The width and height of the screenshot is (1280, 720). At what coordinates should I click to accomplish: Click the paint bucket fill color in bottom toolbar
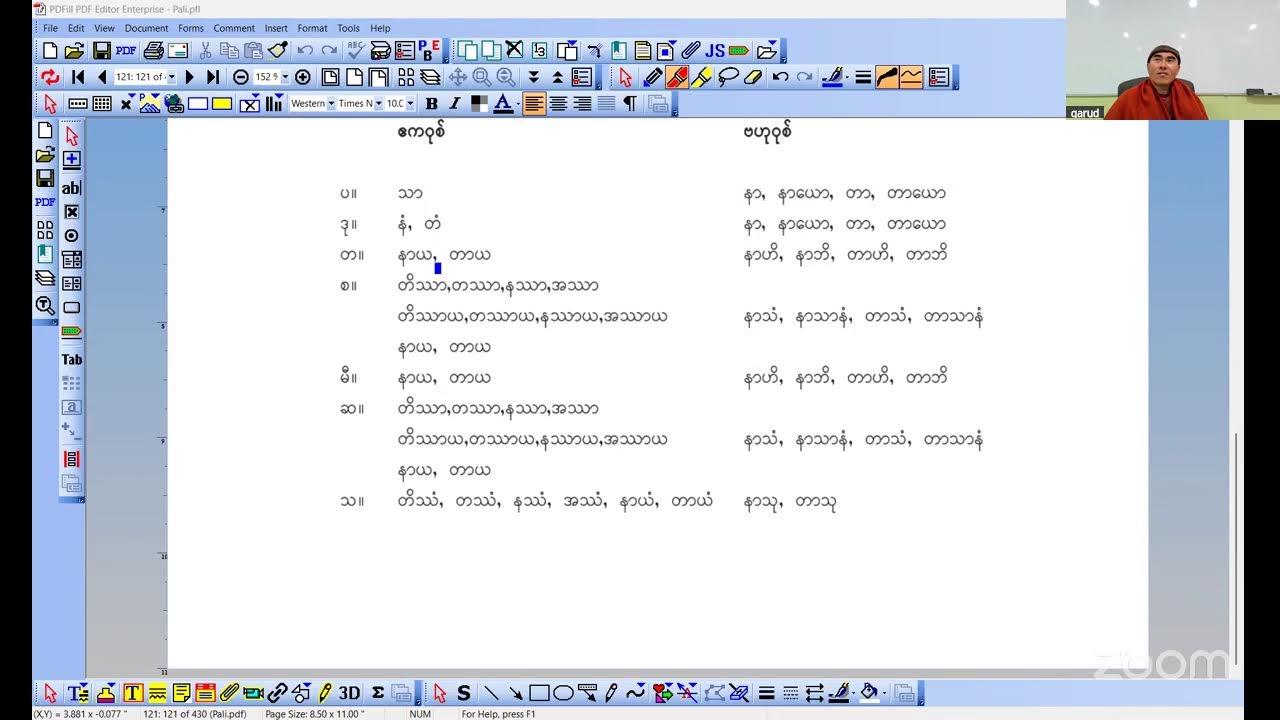tap(868, 693)
